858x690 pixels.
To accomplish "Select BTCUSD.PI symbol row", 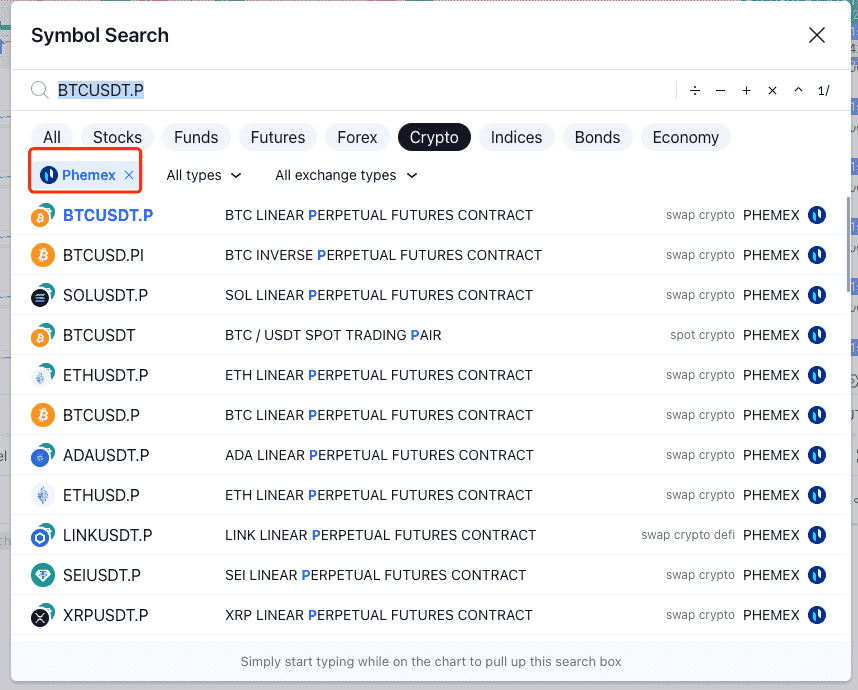I will [x=428, y=255].
